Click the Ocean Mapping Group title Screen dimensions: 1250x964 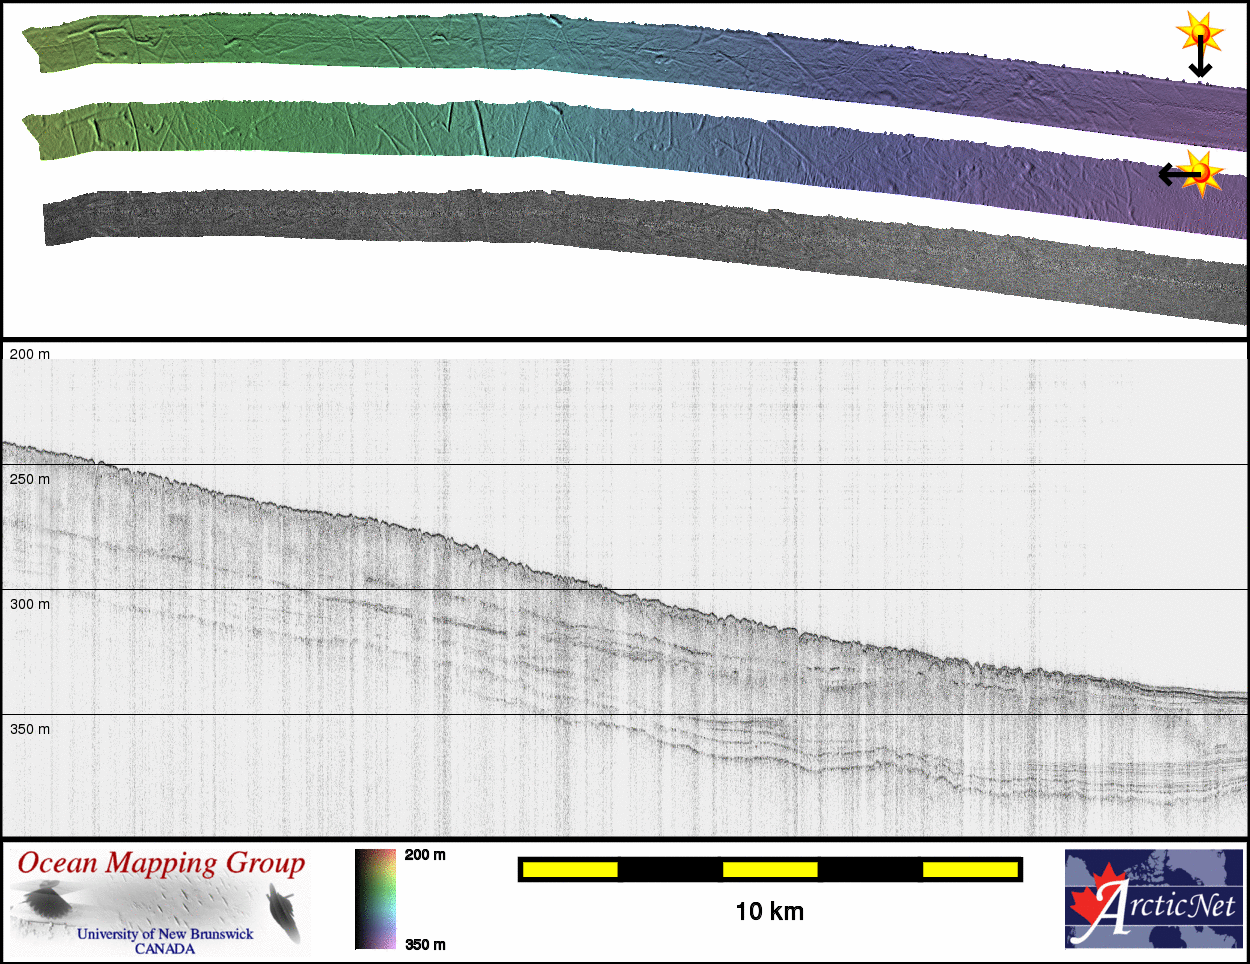pos(161,864)
